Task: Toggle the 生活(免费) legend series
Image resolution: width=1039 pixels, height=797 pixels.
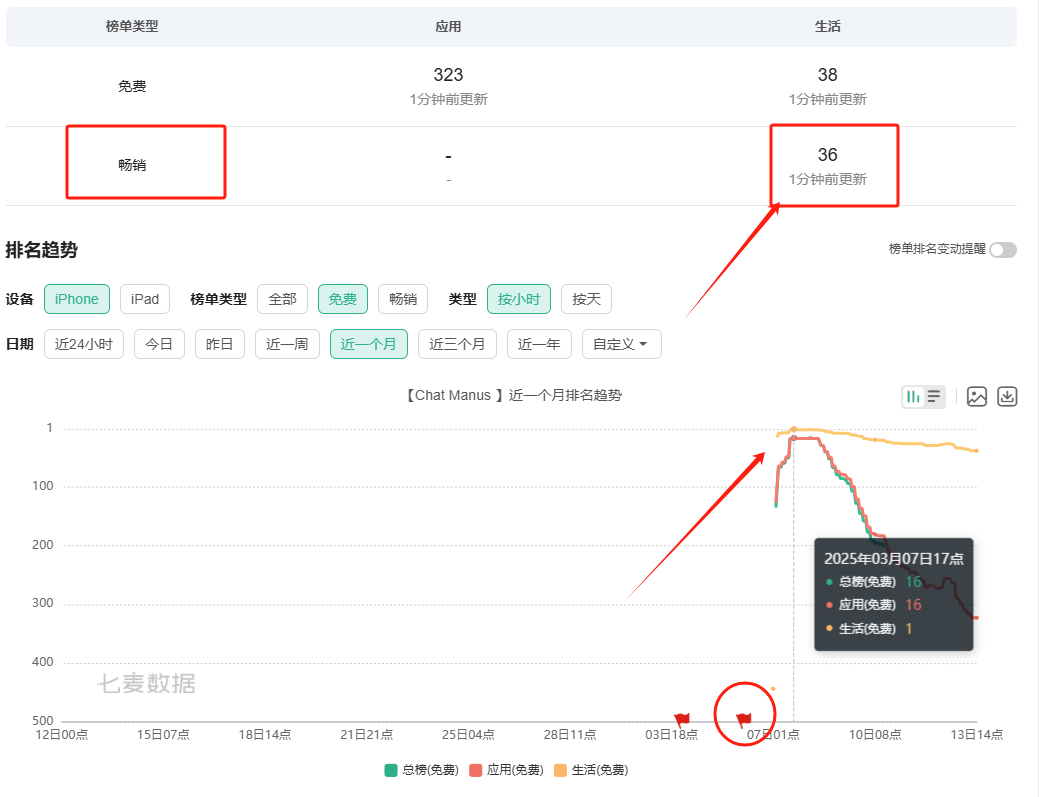Action: click(592, 770)
